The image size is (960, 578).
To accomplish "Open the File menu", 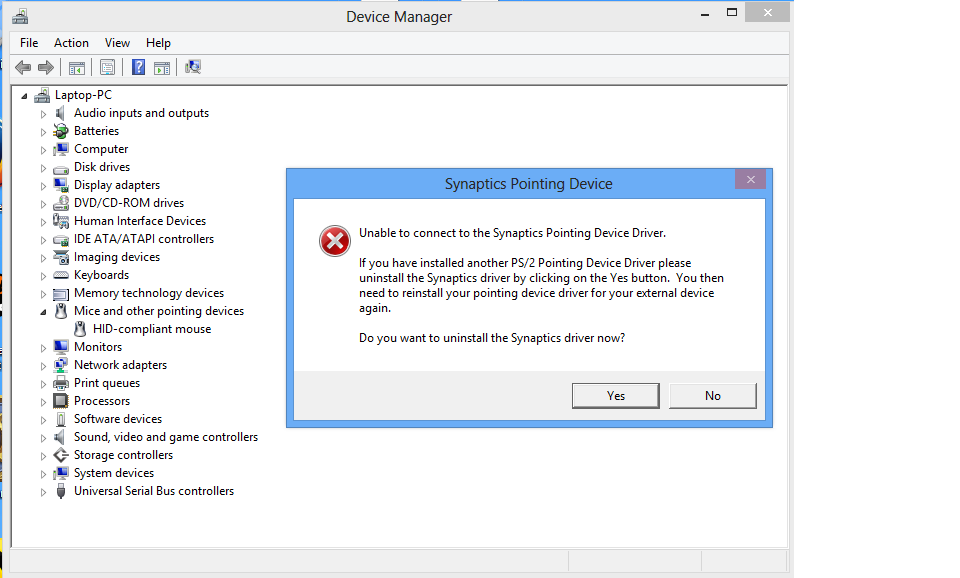I will pyautogui.click(x=29, y=43).
